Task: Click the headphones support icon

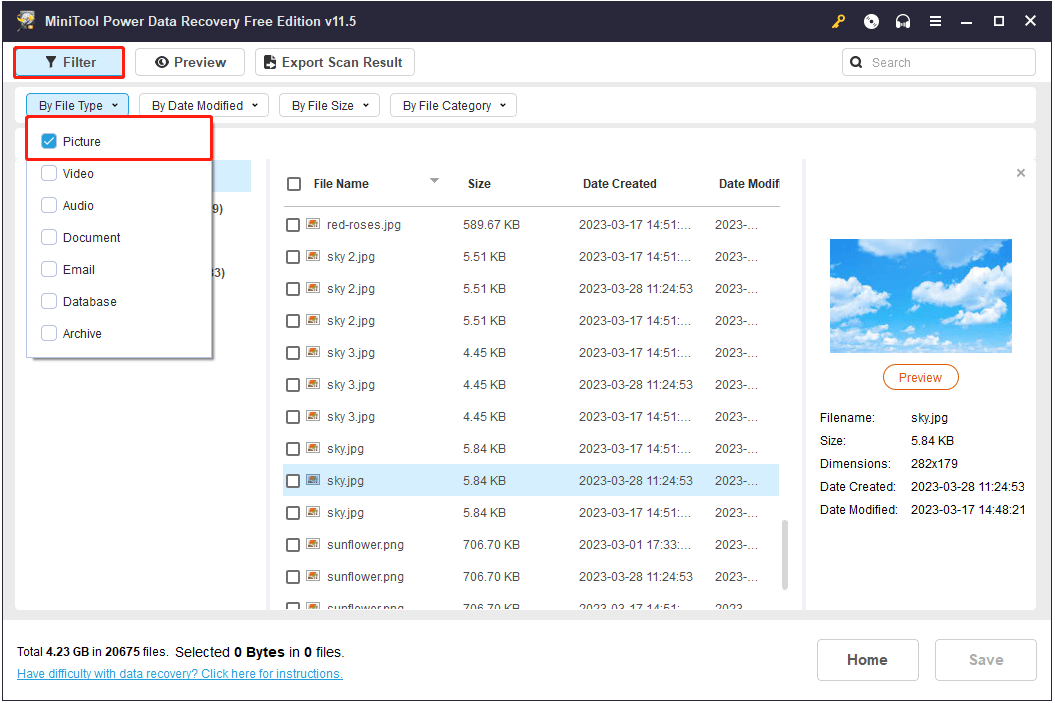Action: [903, 22]
